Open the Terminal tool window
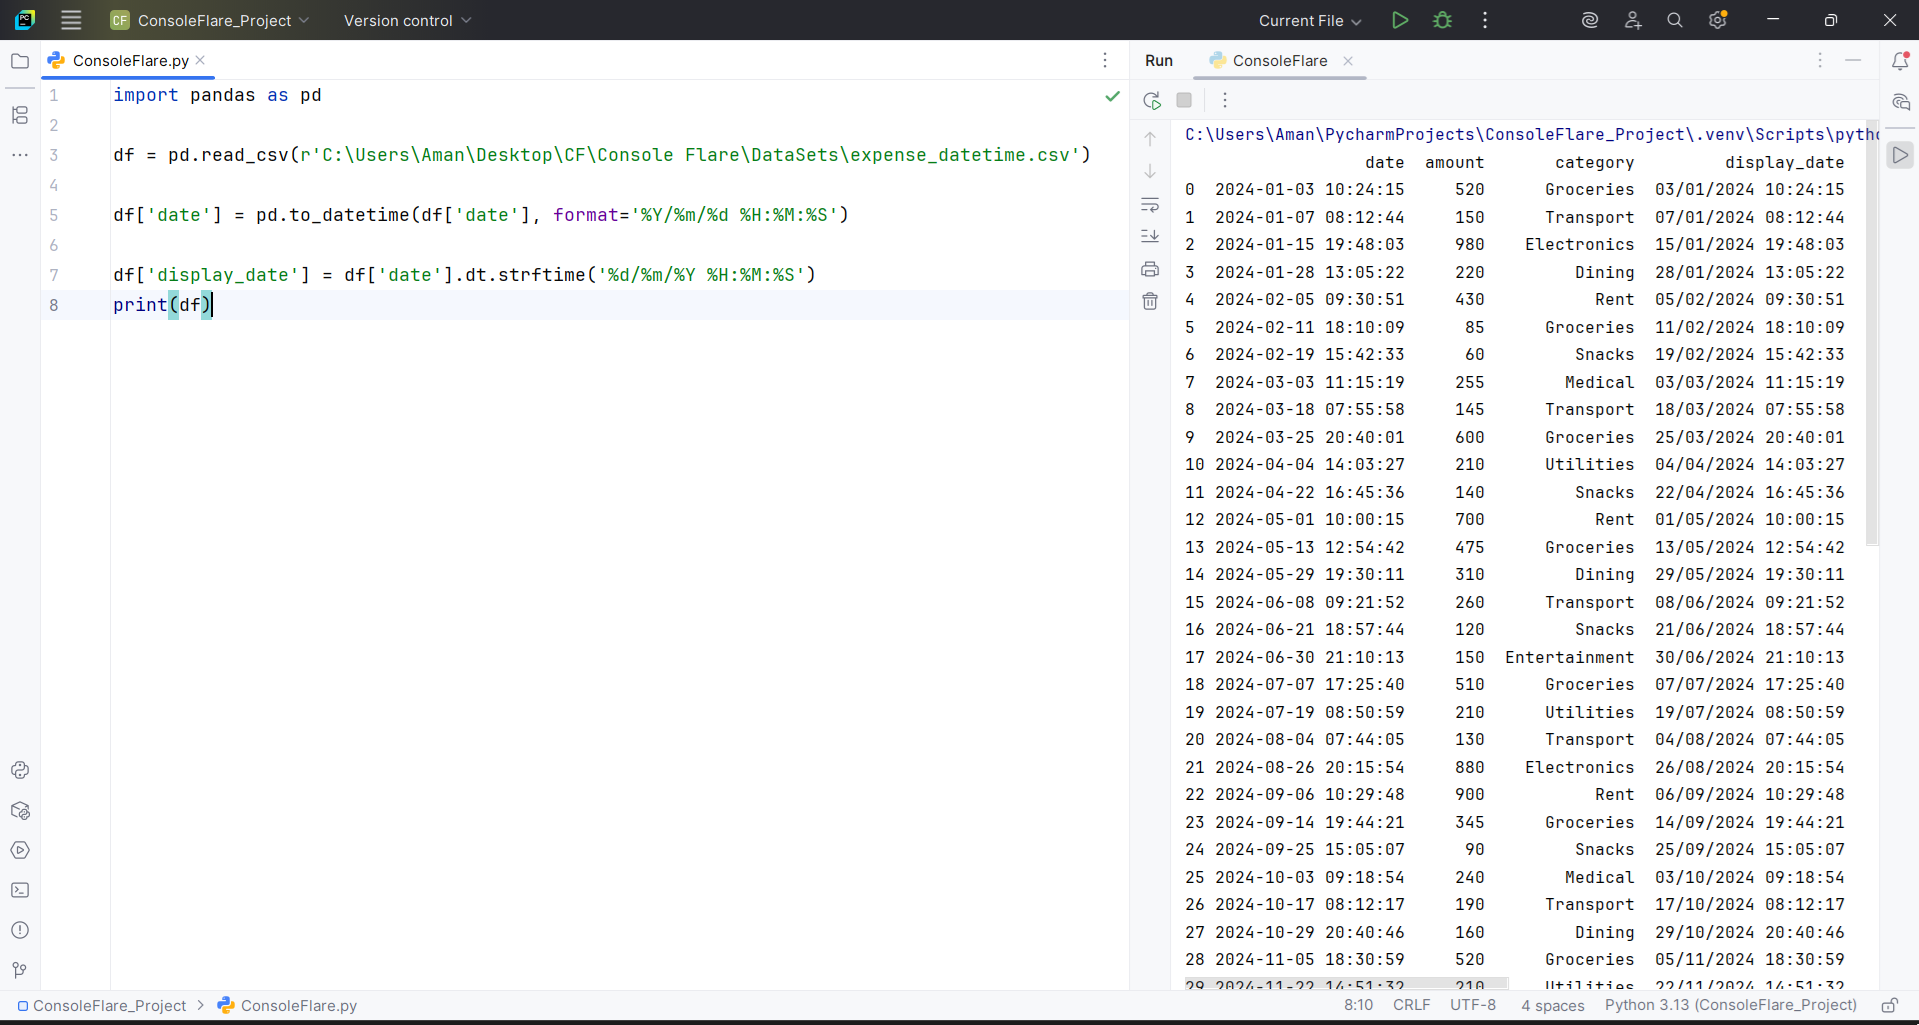This screenshot has height=1025, width=1919. (20, 890)
